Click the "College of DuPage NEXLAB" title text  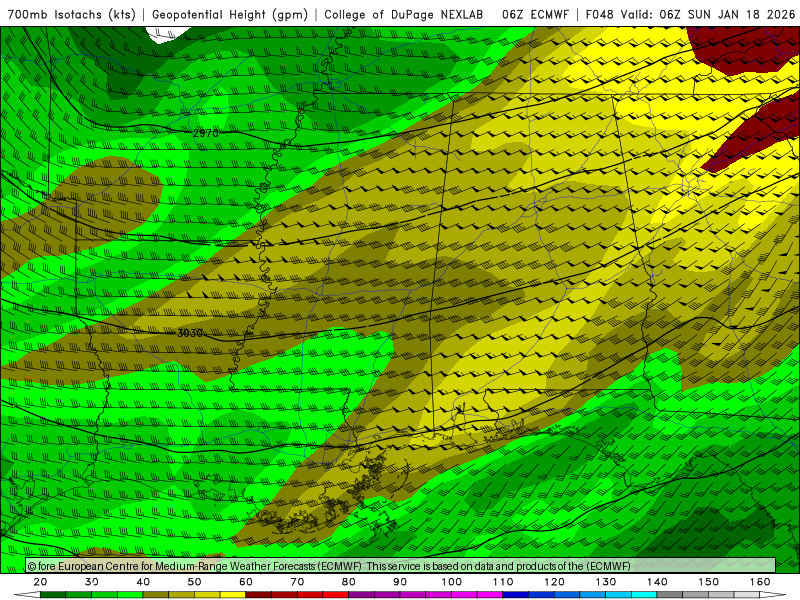pos(404,15)
